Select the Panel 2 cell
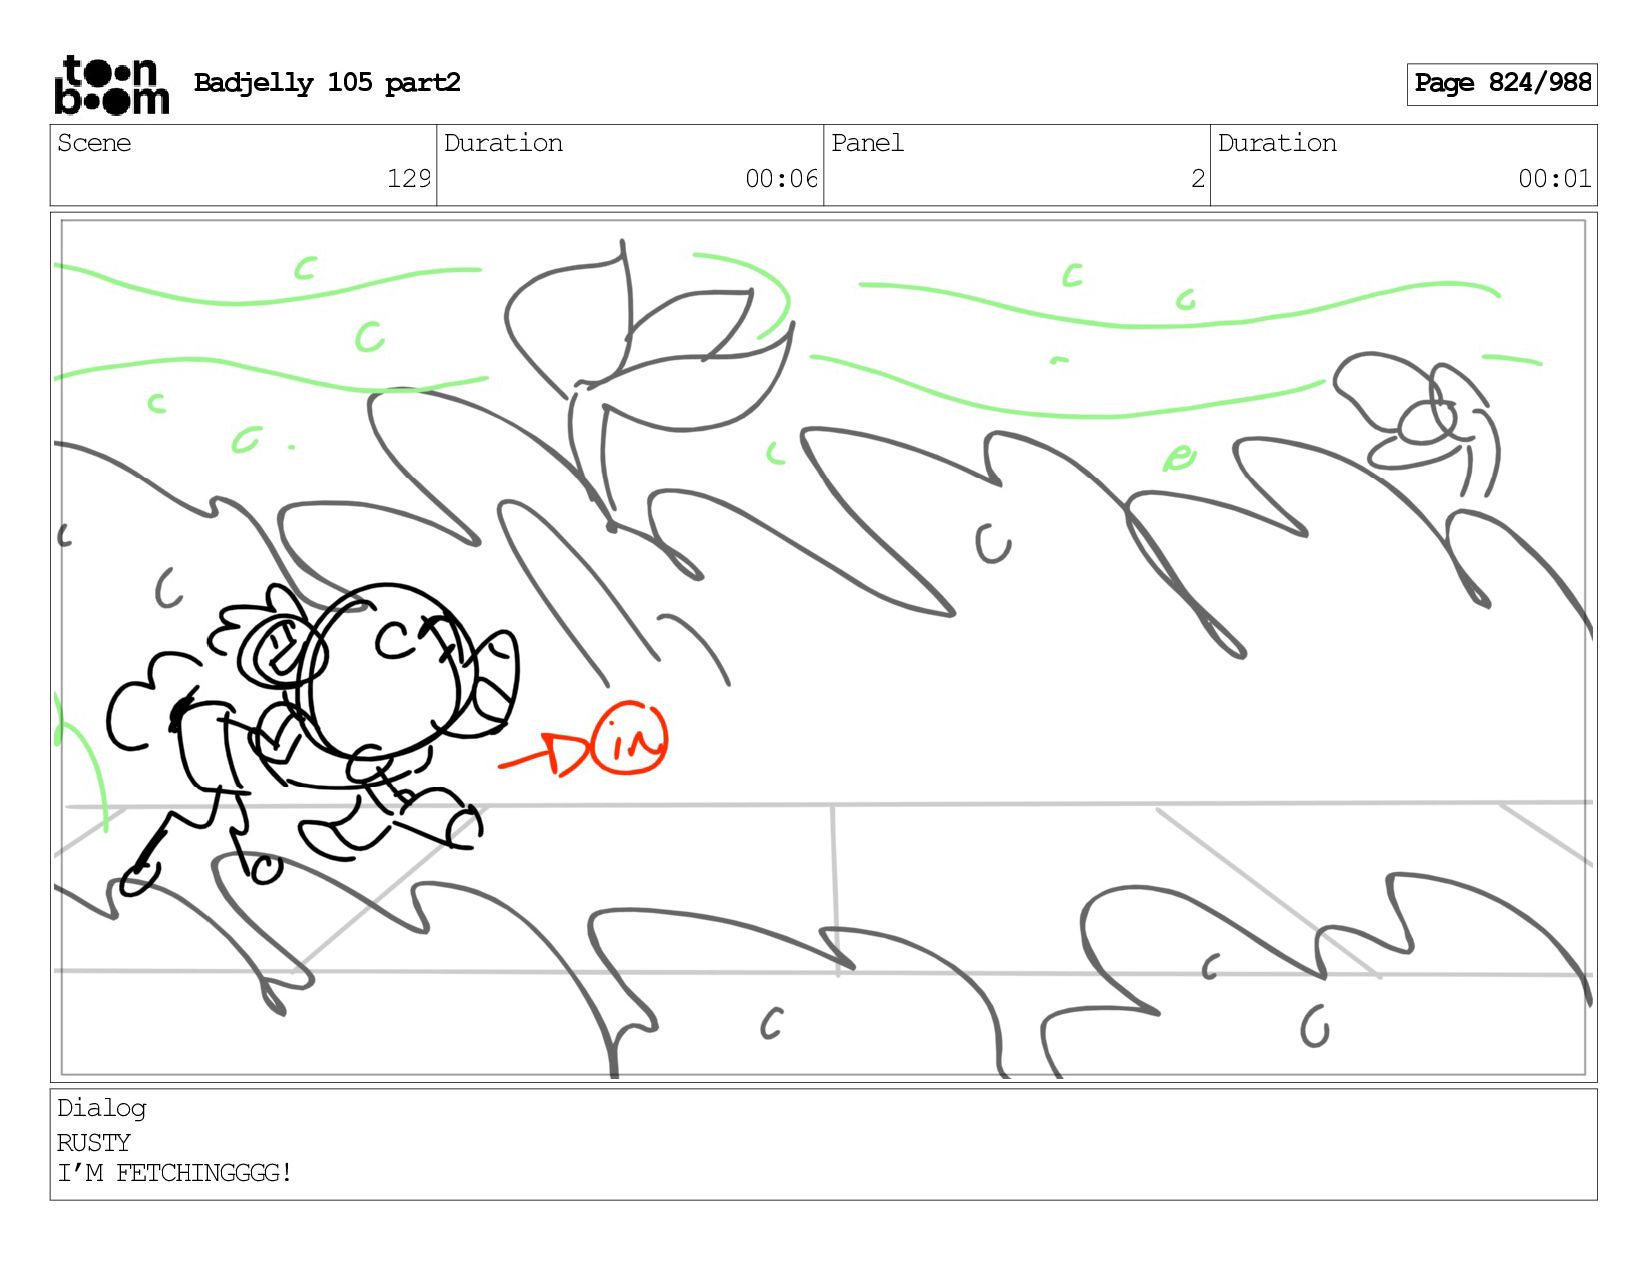 click(x=1017, y=165)
